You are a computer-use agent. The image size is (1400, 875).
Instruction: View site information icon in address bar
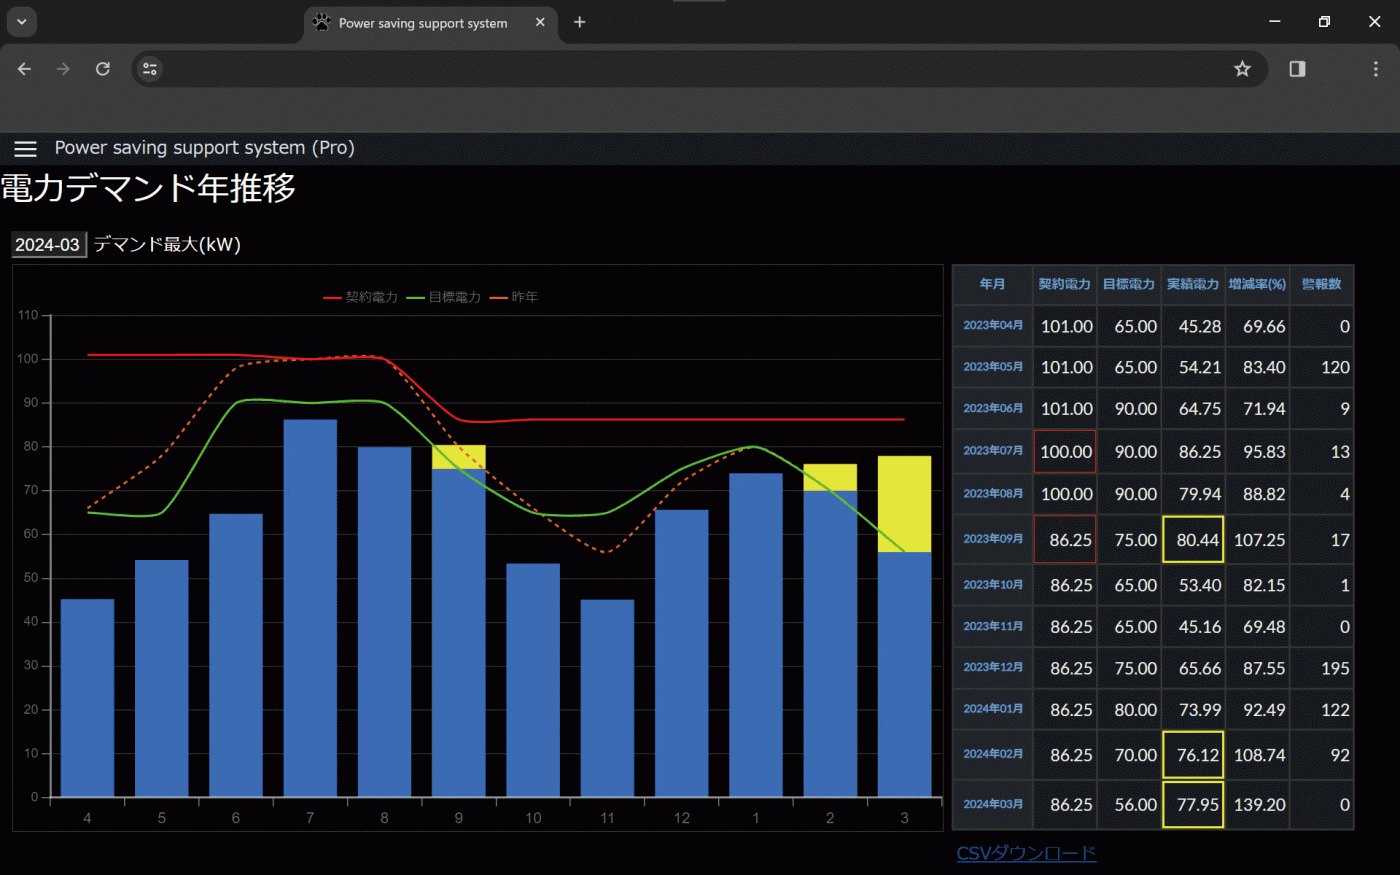(x=150, y=69)
